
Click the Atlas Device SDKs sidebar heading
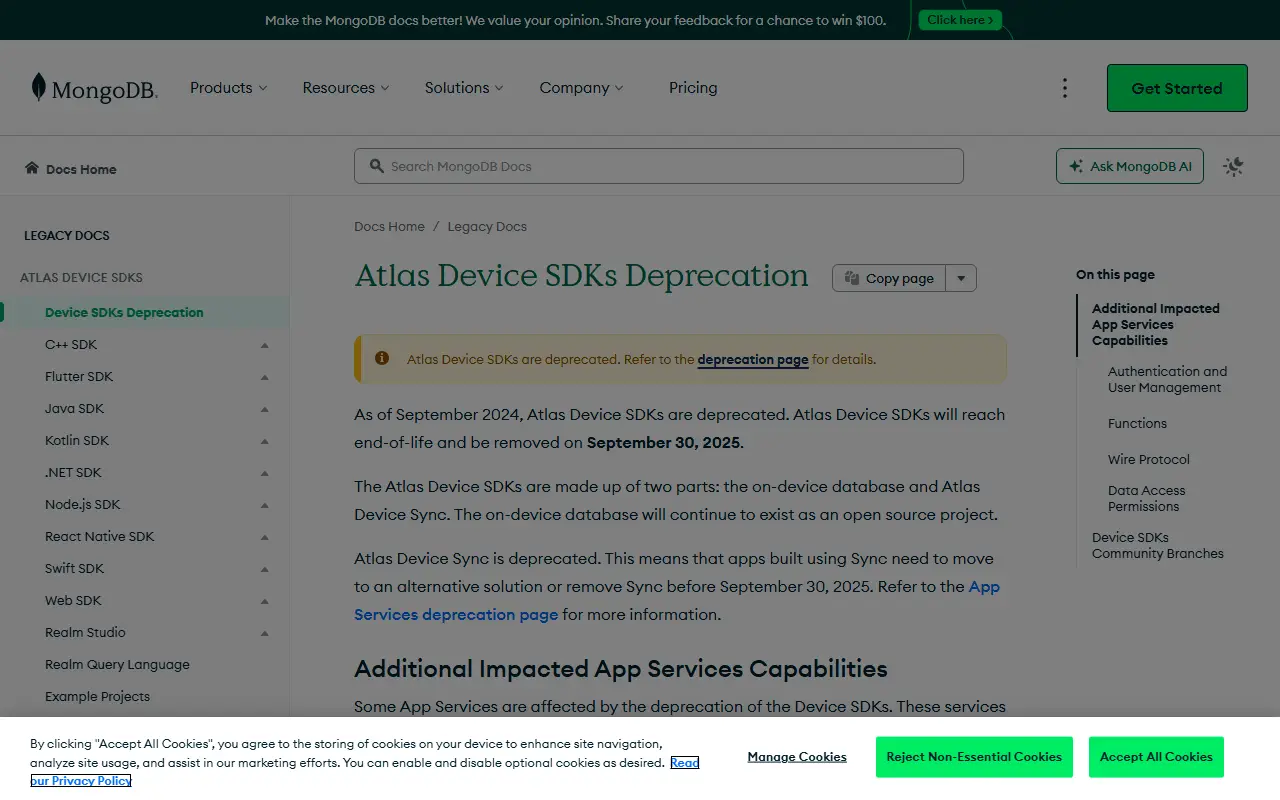click(x=81, y=277)
